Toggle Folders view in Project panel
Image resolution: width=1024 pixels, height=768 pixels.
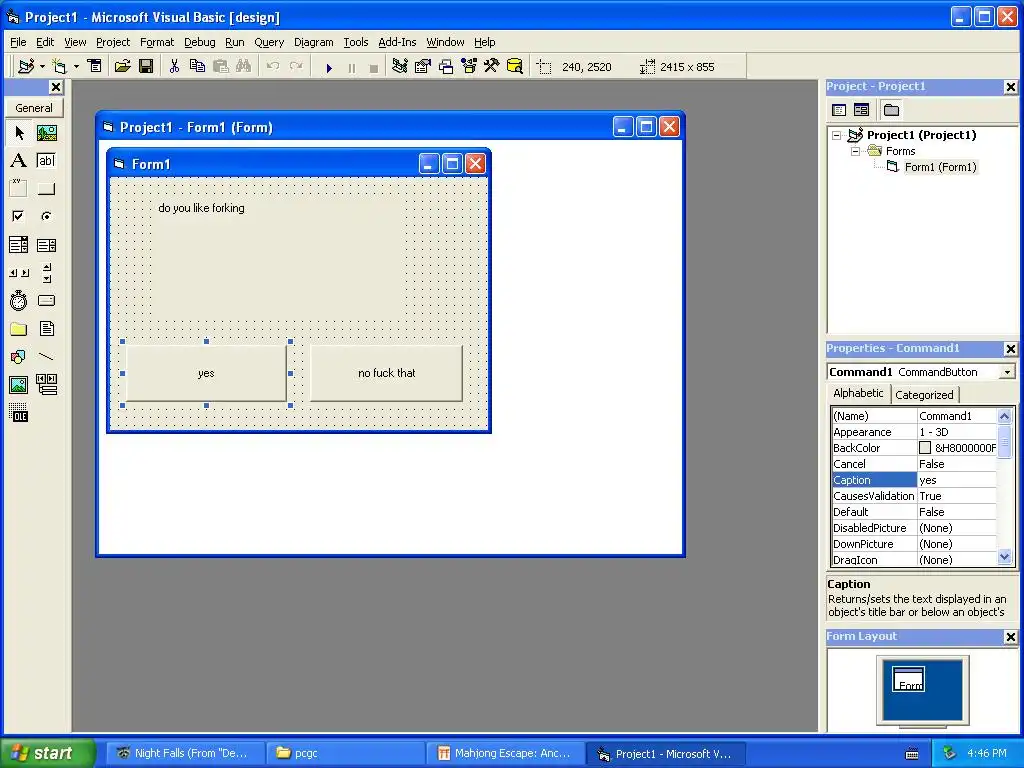point(891,110)
